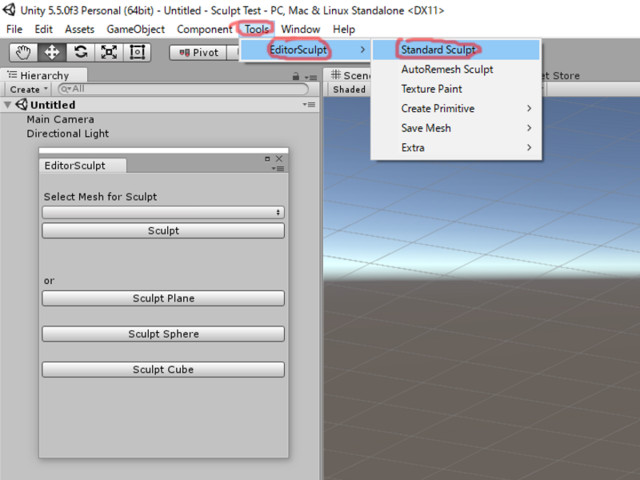
Task: Select Directional Light in Hierarchy
Action: 68,133
